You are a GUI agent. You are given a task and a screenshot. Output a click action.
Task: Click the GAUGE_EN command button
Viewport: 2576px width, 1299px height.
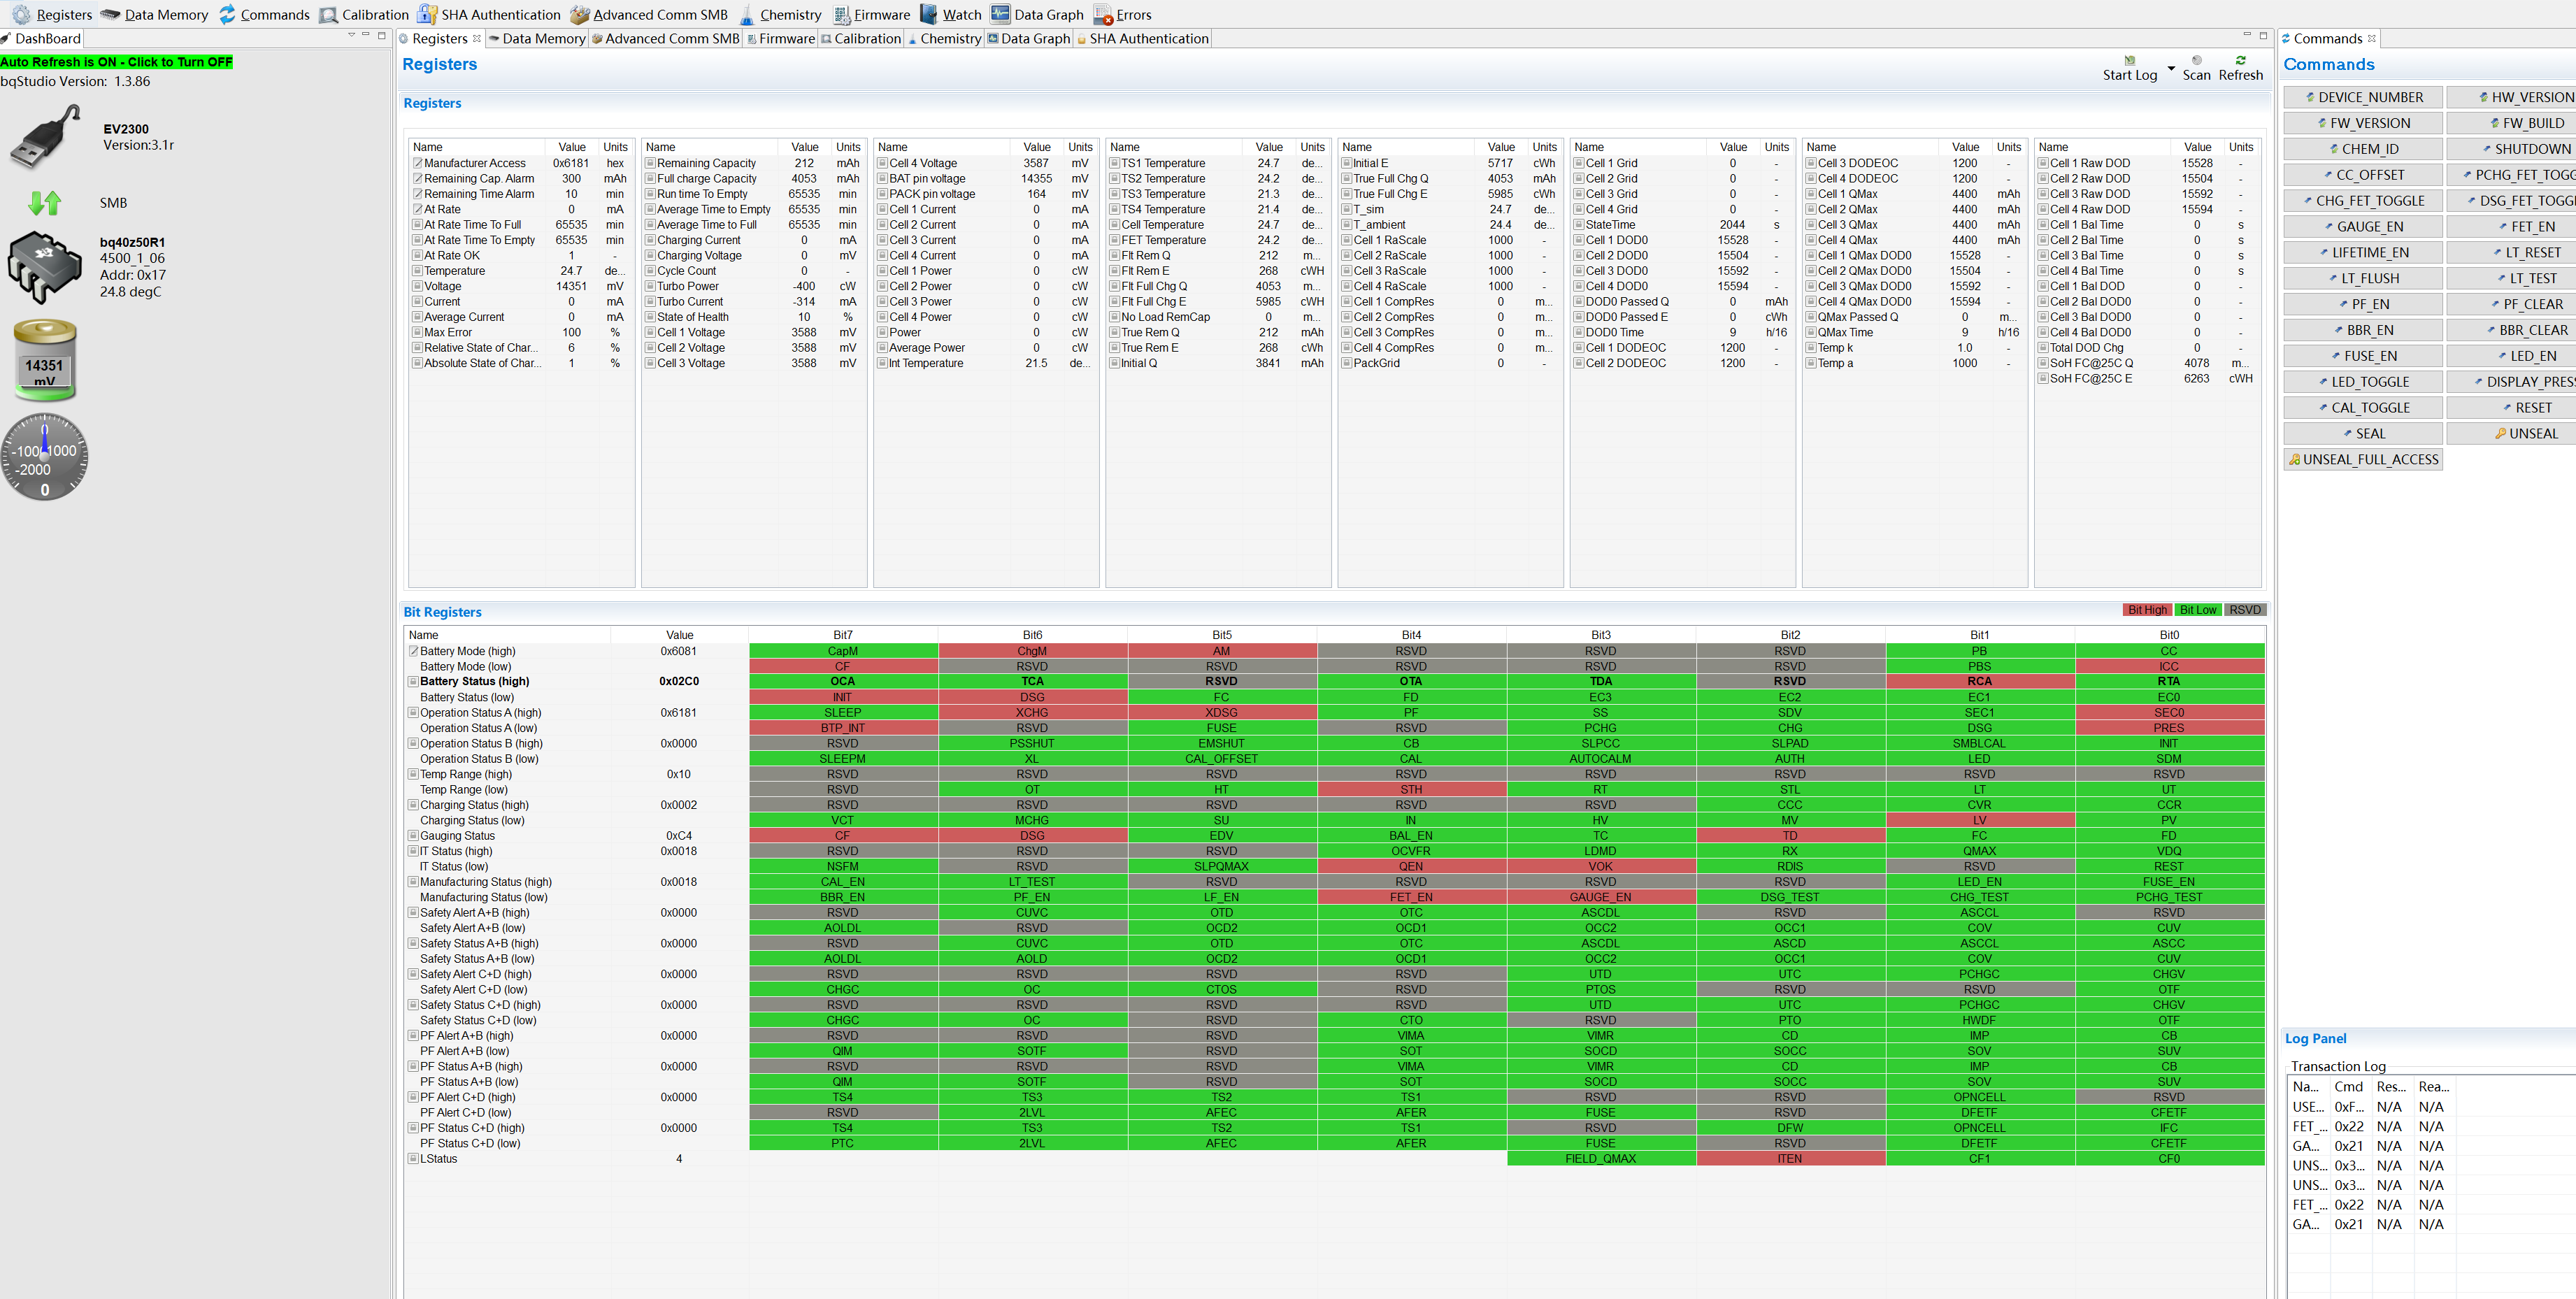tap(2363, 227)
